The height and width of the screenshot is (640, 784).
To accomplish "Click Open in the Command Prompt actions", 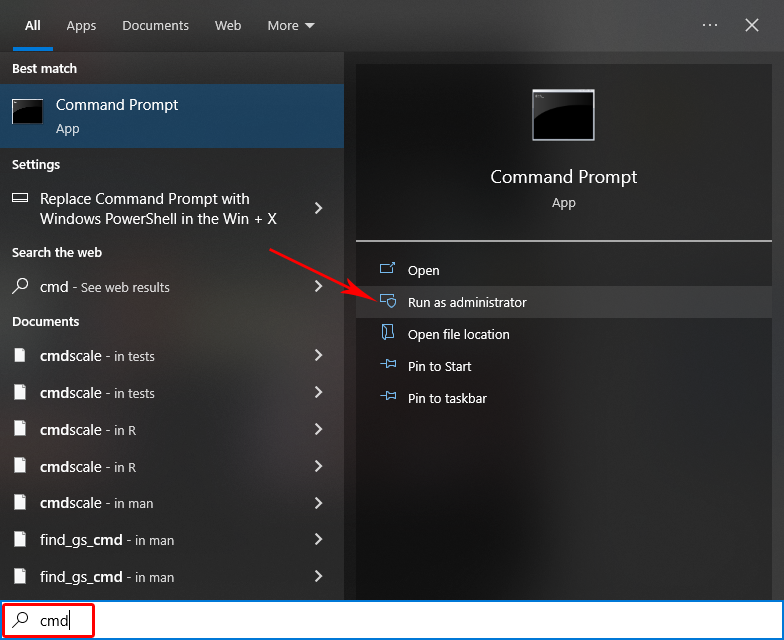I will tap(564, 270).
